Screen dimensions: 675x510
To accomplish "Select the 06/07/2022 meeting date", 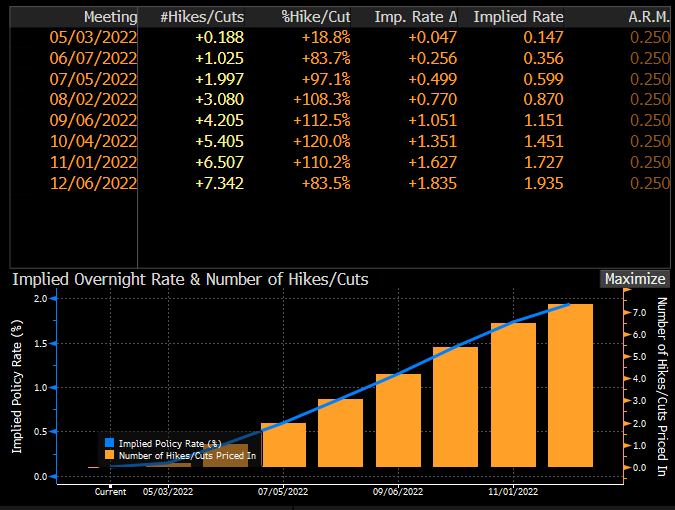I will [x=97, y=58].
